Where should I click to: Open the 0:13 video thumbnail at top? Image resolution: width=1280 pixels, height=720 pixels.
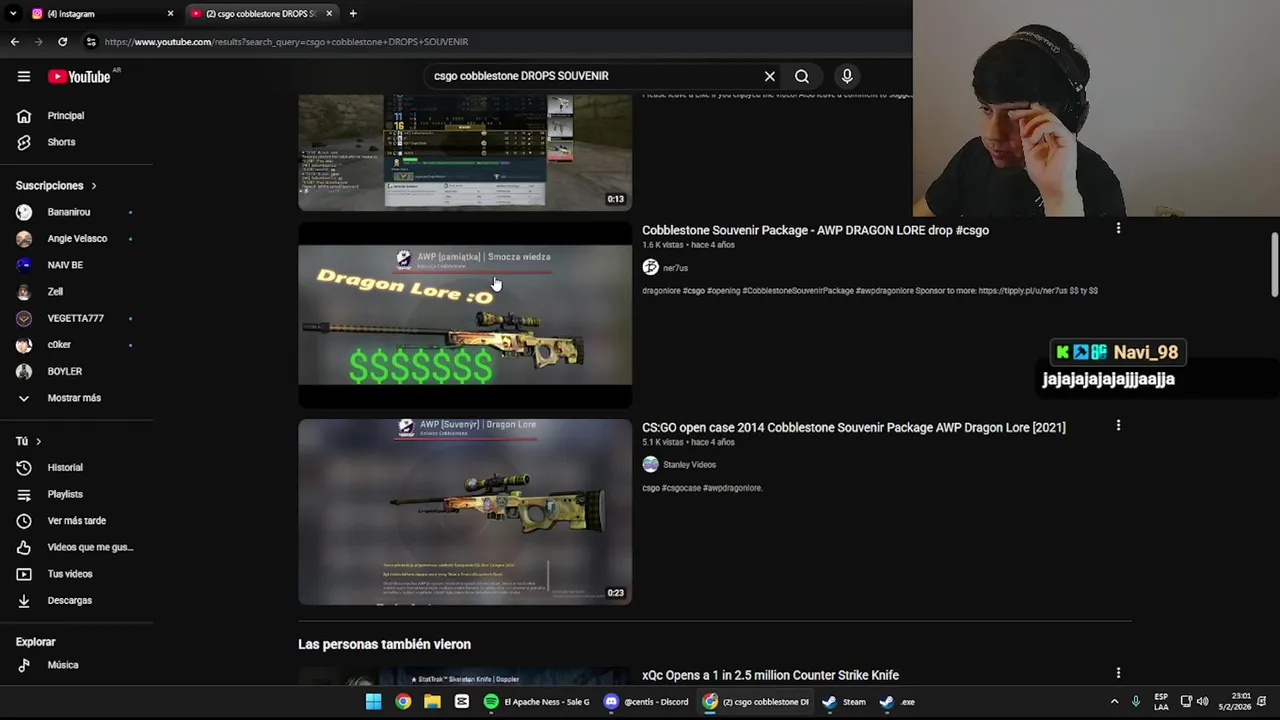(x=465, y=152)
